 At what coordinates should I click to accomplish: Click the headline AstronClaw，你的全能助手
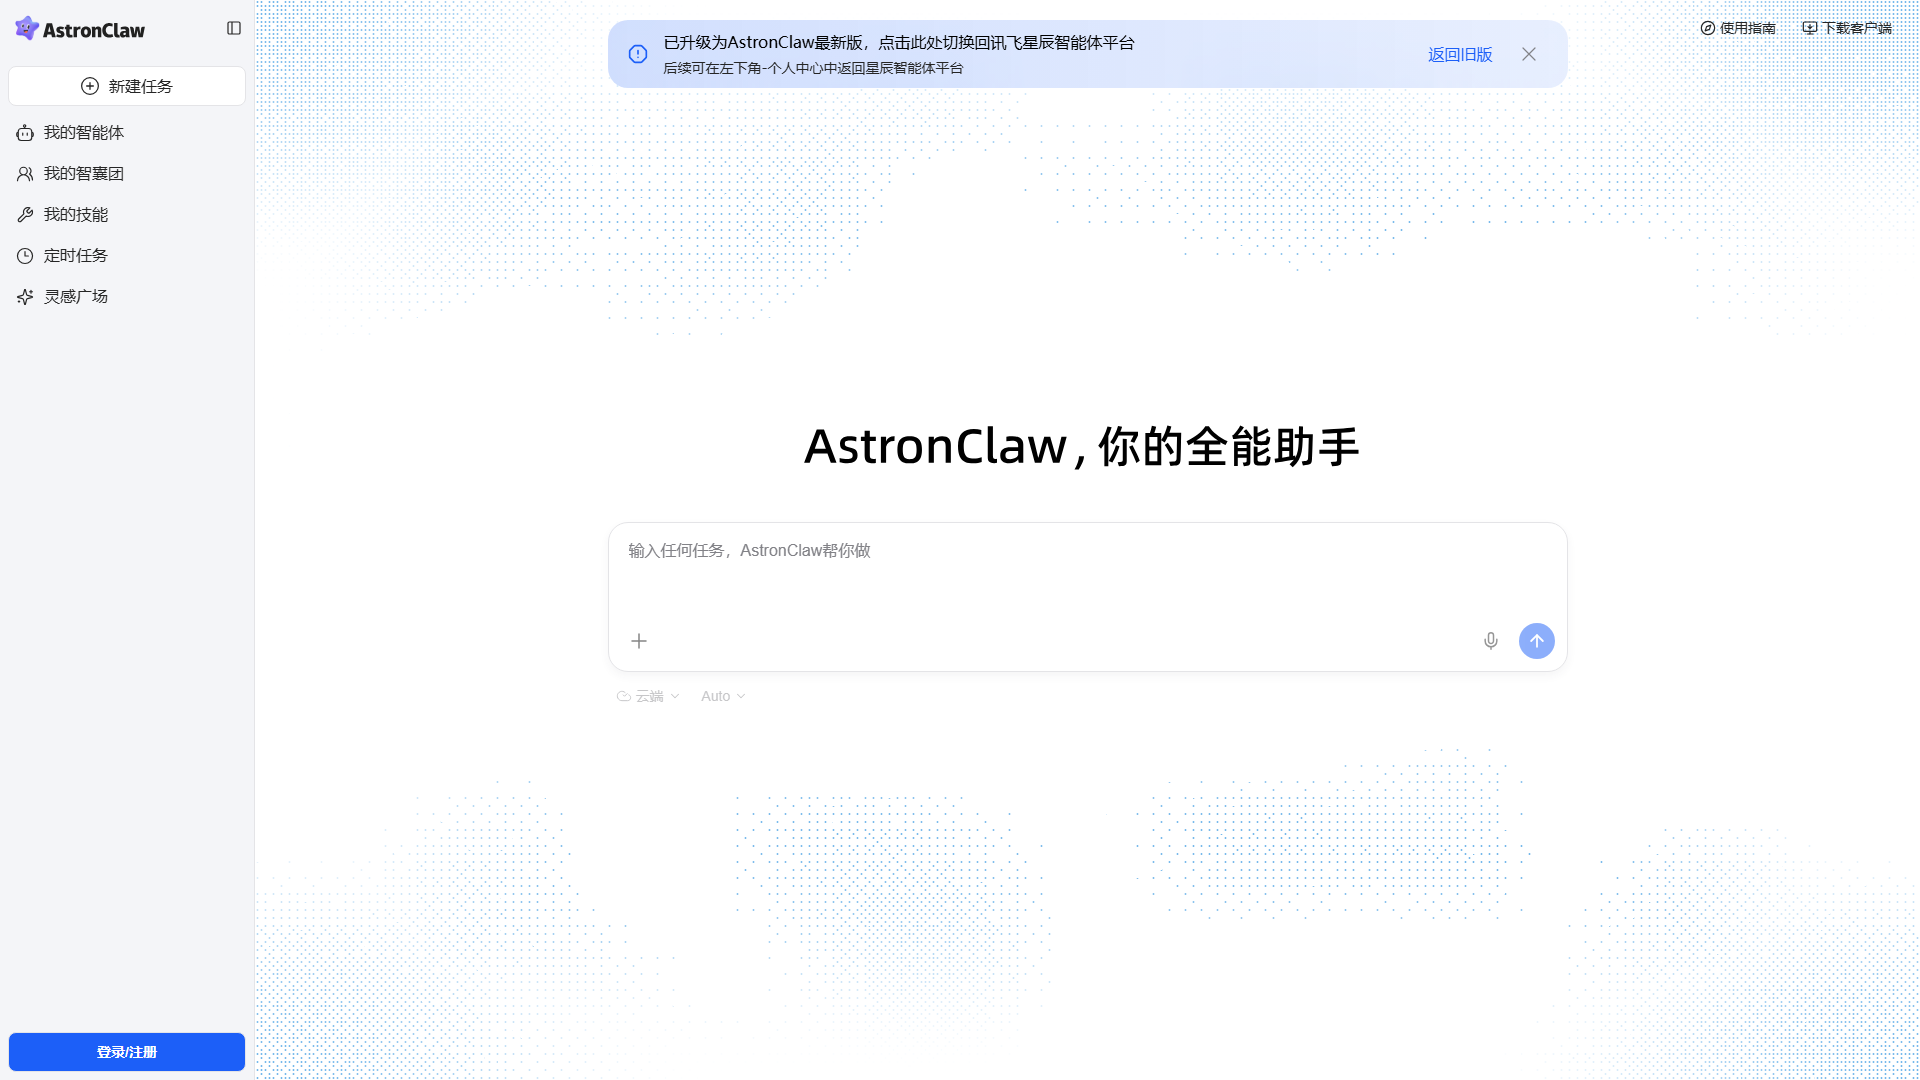[1082, 446]
